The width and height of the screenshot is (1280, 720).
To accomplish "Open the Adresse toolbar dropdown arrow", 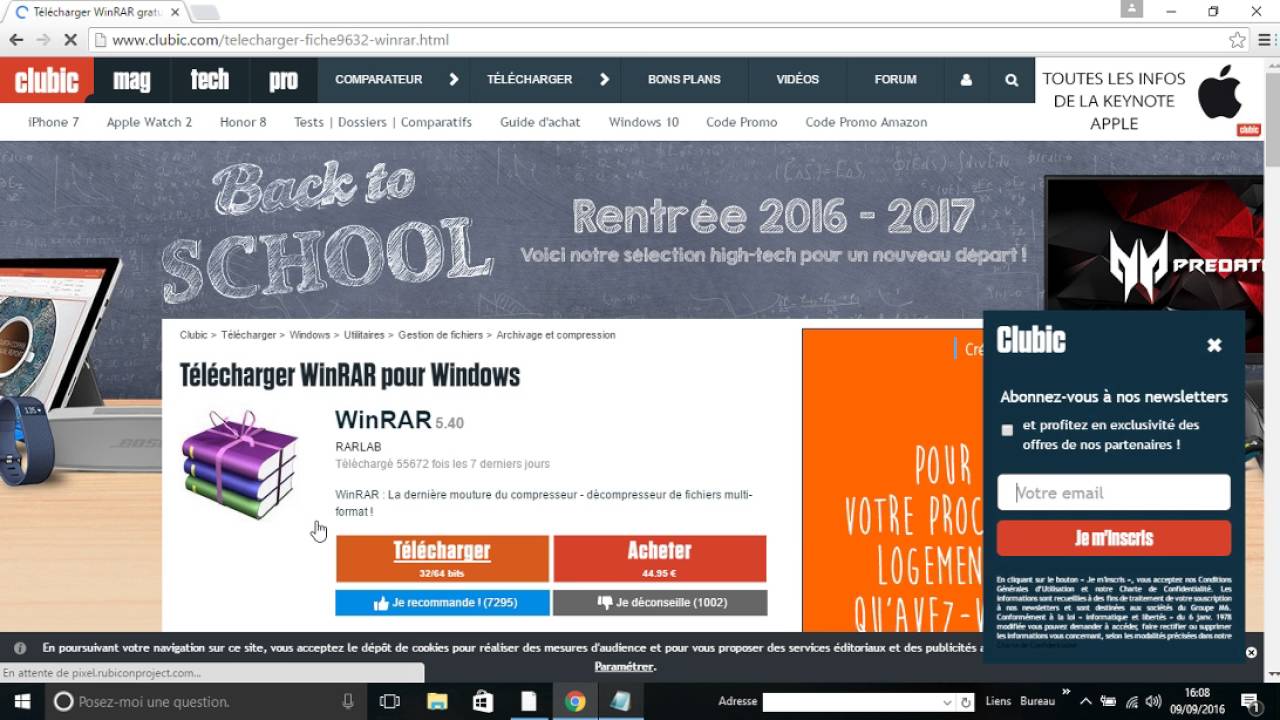I will 948,702.
